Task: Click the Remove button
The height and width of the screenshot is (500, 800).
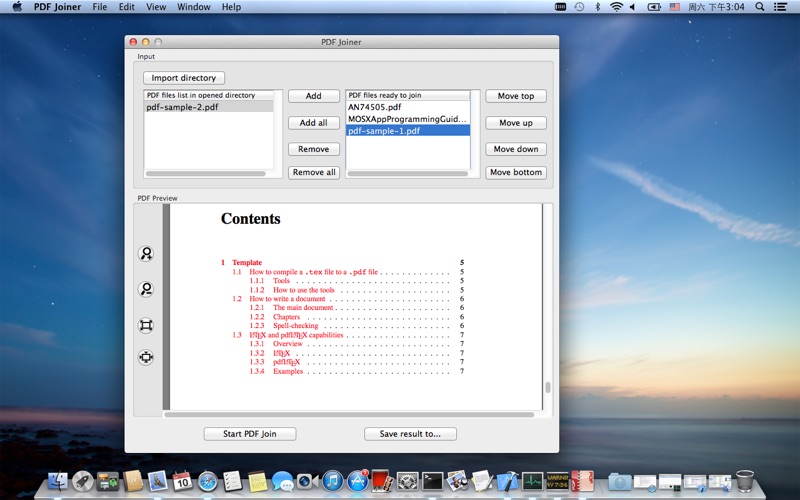Action: click(314, 149)
